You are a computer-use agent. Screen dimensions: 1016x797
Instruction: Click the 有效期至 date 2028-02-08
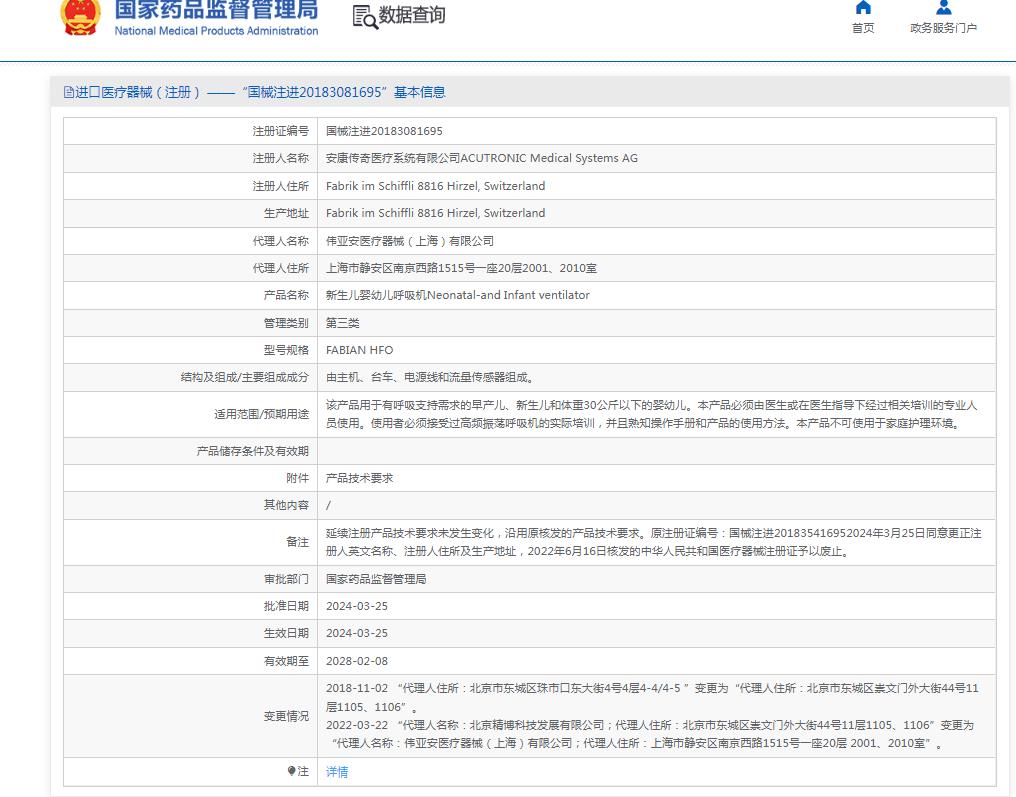[x=357, y=661]
